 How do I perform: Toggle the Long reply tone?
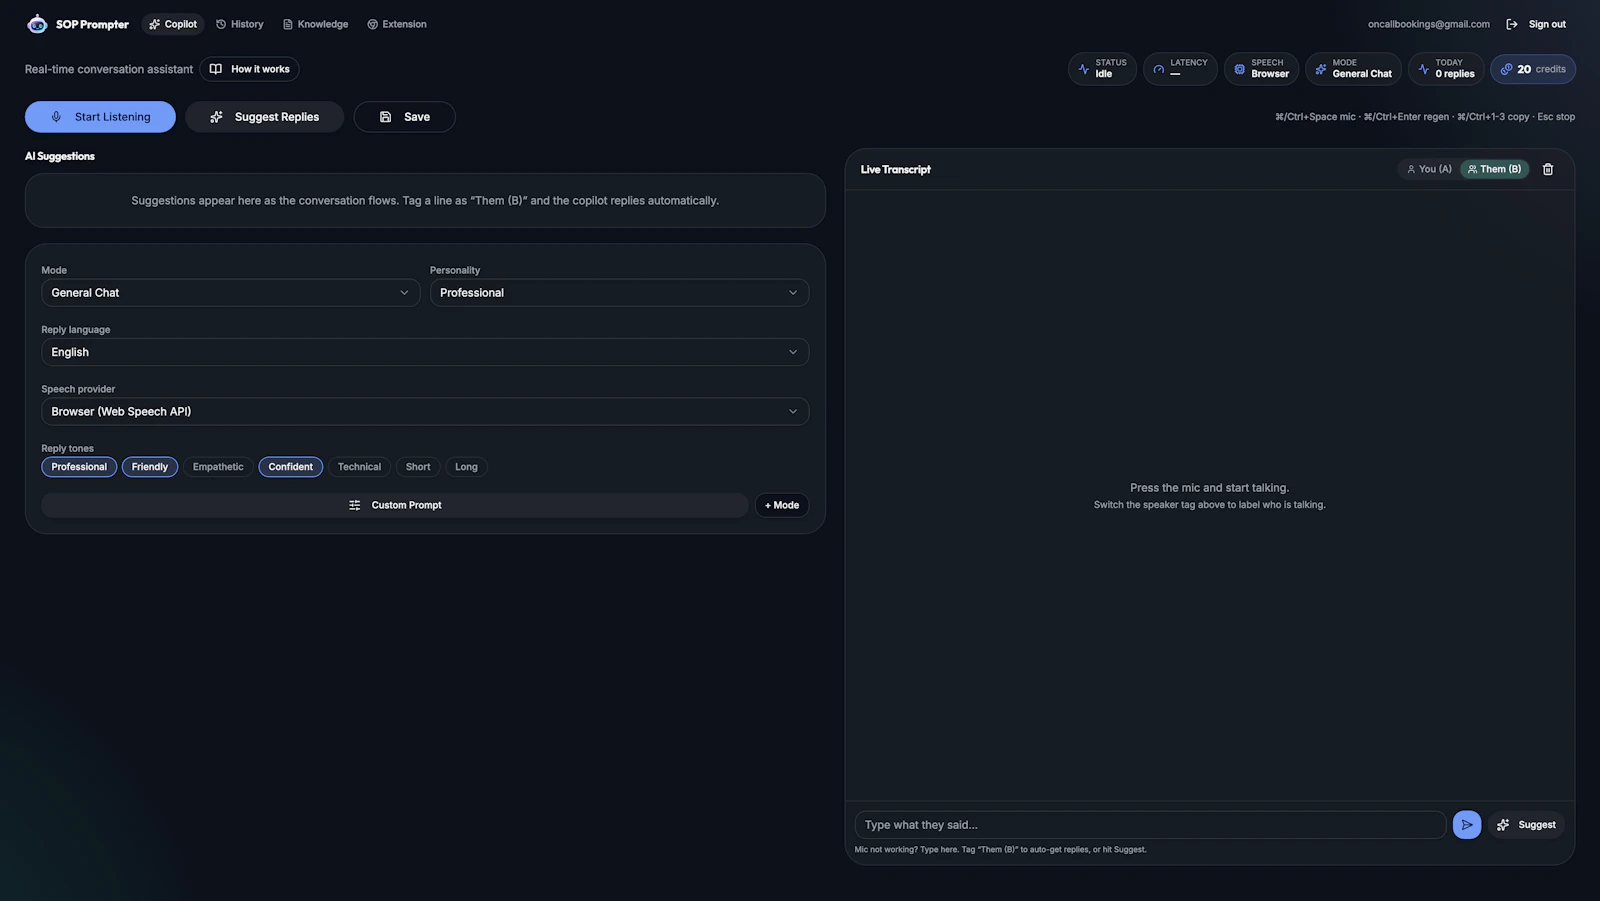tap(466, 467)
